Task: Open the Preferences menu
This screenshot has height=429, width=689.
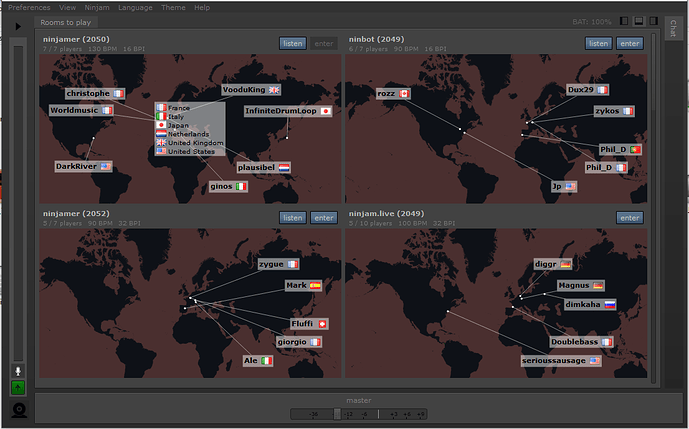Action: (29, 7)
